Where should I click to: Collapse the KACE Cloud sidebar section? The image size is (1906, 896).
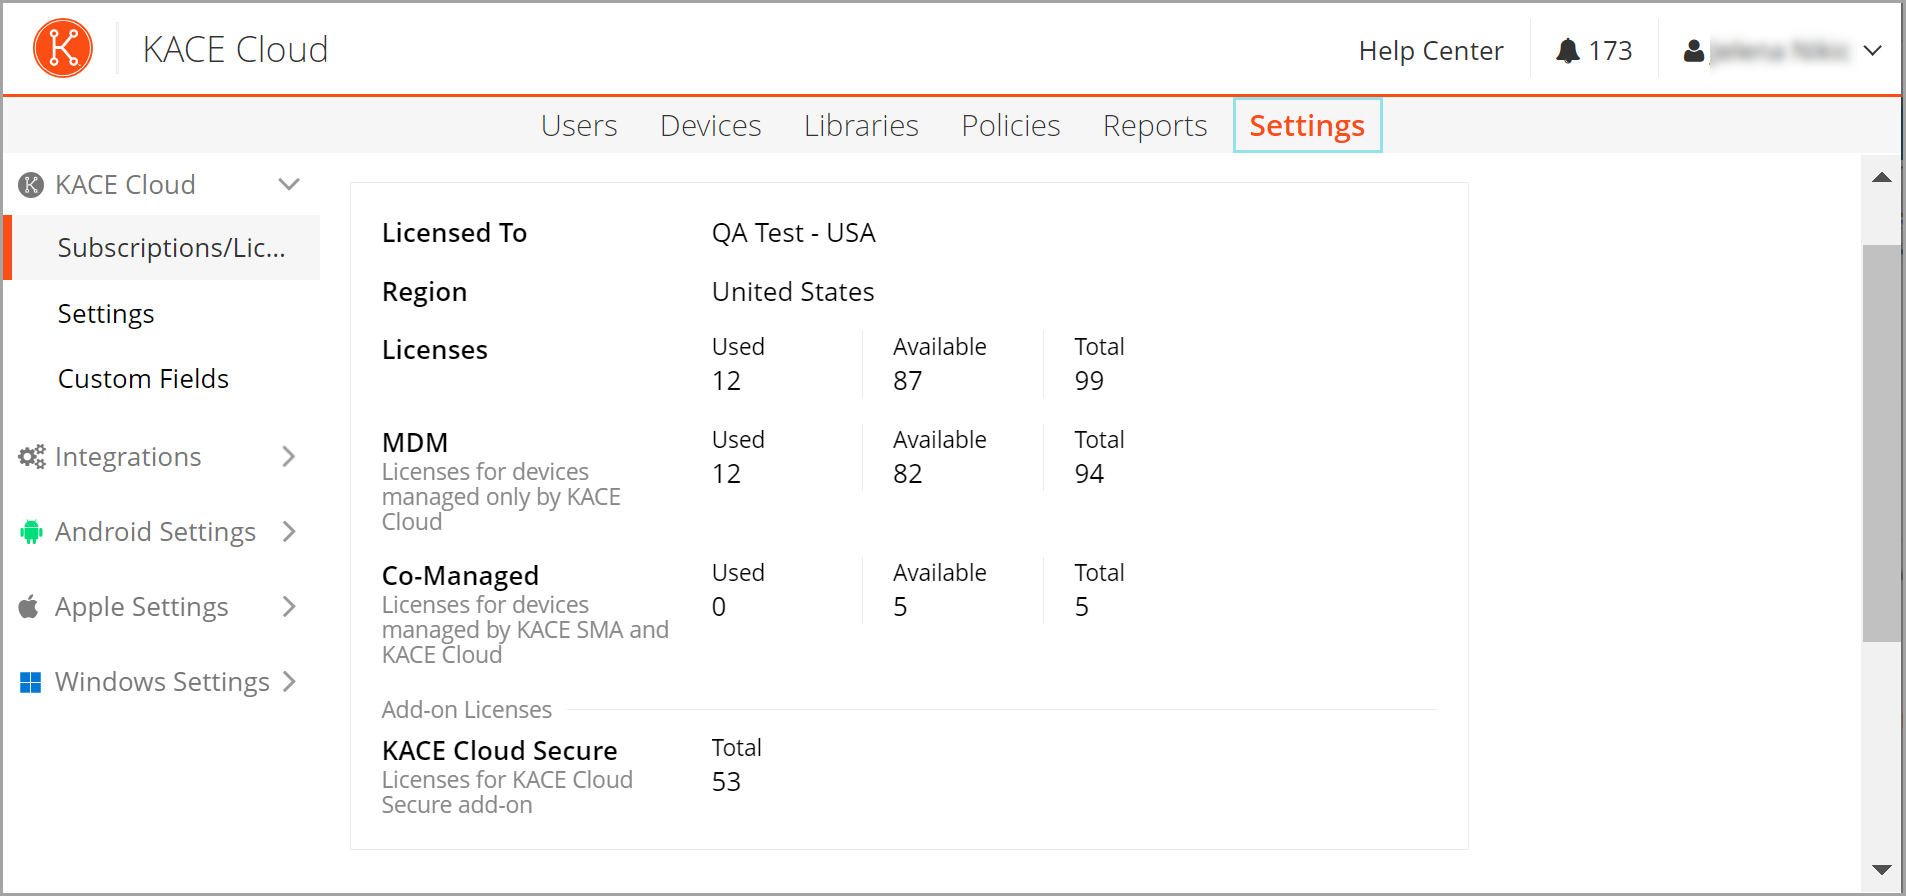coord(289,184)
